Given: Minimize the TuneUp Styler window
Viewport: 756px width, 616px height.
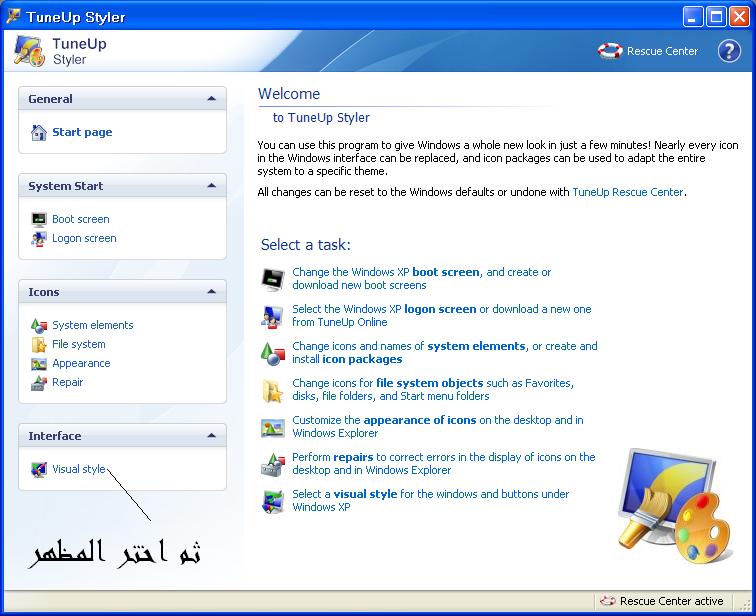Looking at the screenshot, I should [692, 17].
